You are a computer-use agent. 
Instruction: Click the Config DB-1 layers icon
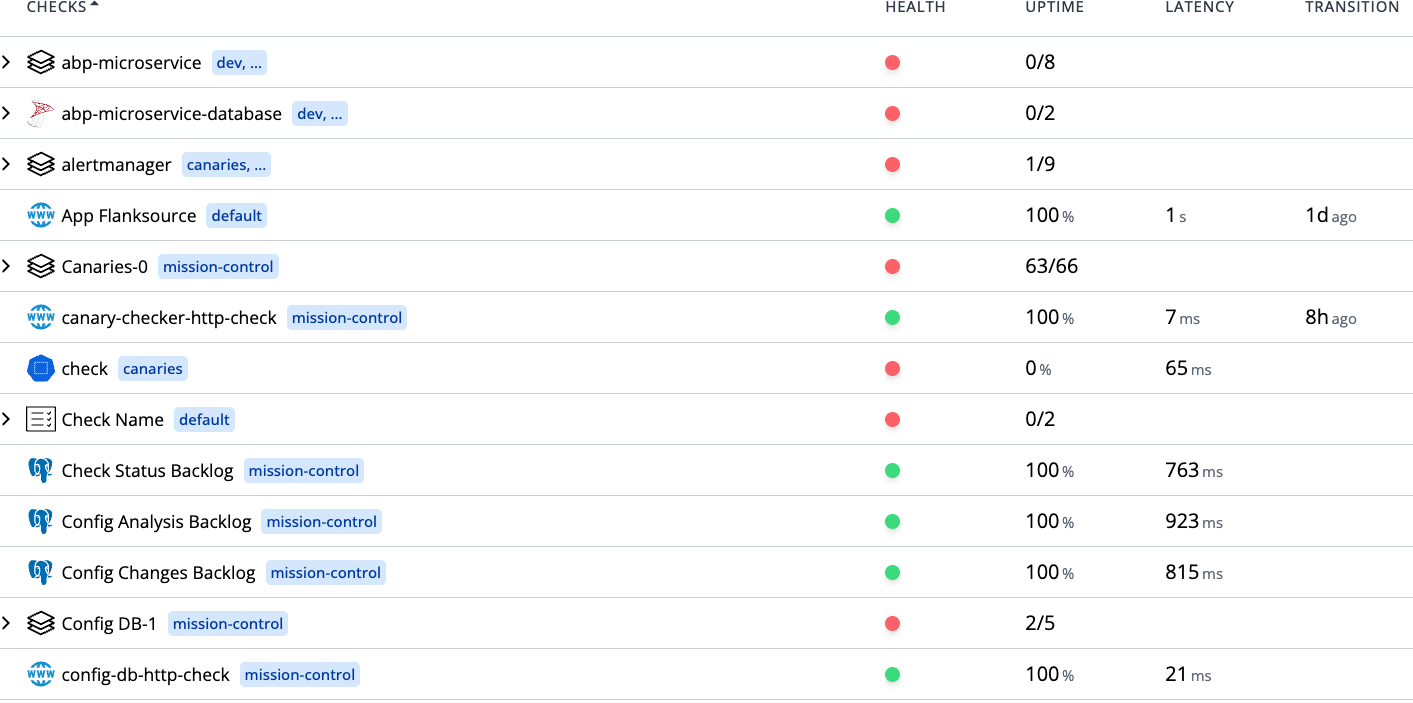coord(40,624)
